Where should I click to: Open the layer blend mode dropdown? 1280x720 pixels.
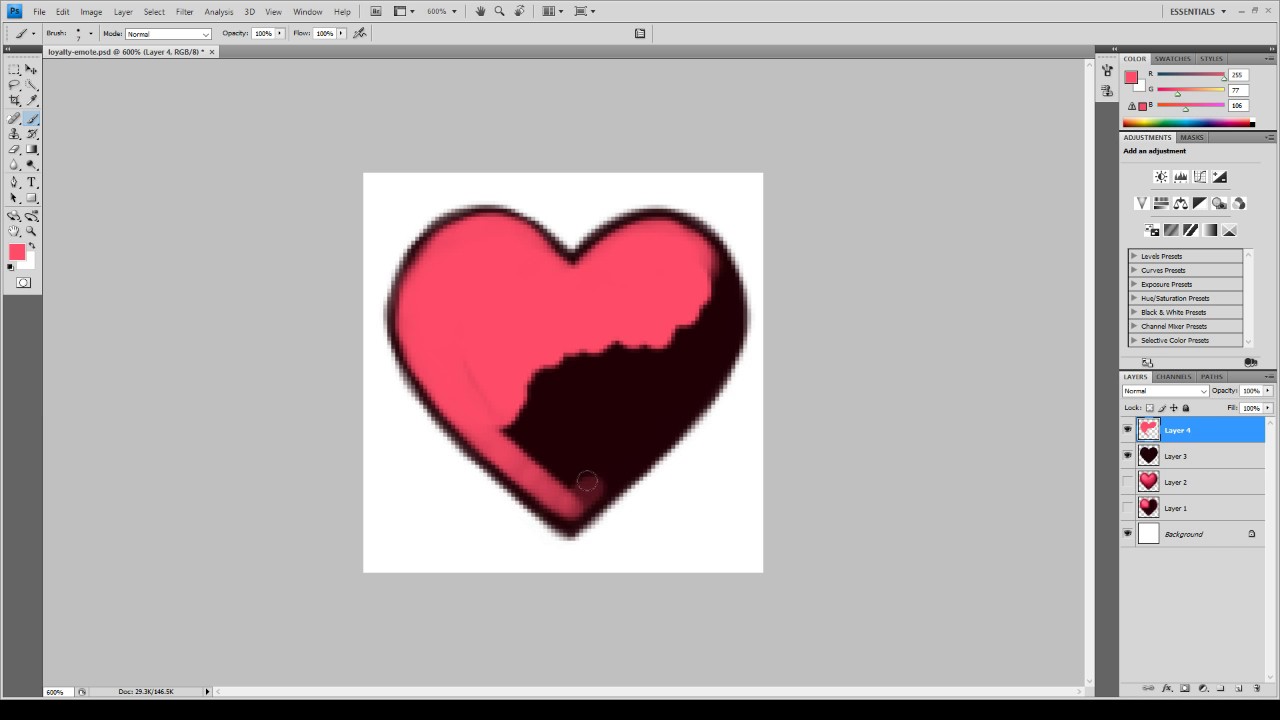point(1165,391)
